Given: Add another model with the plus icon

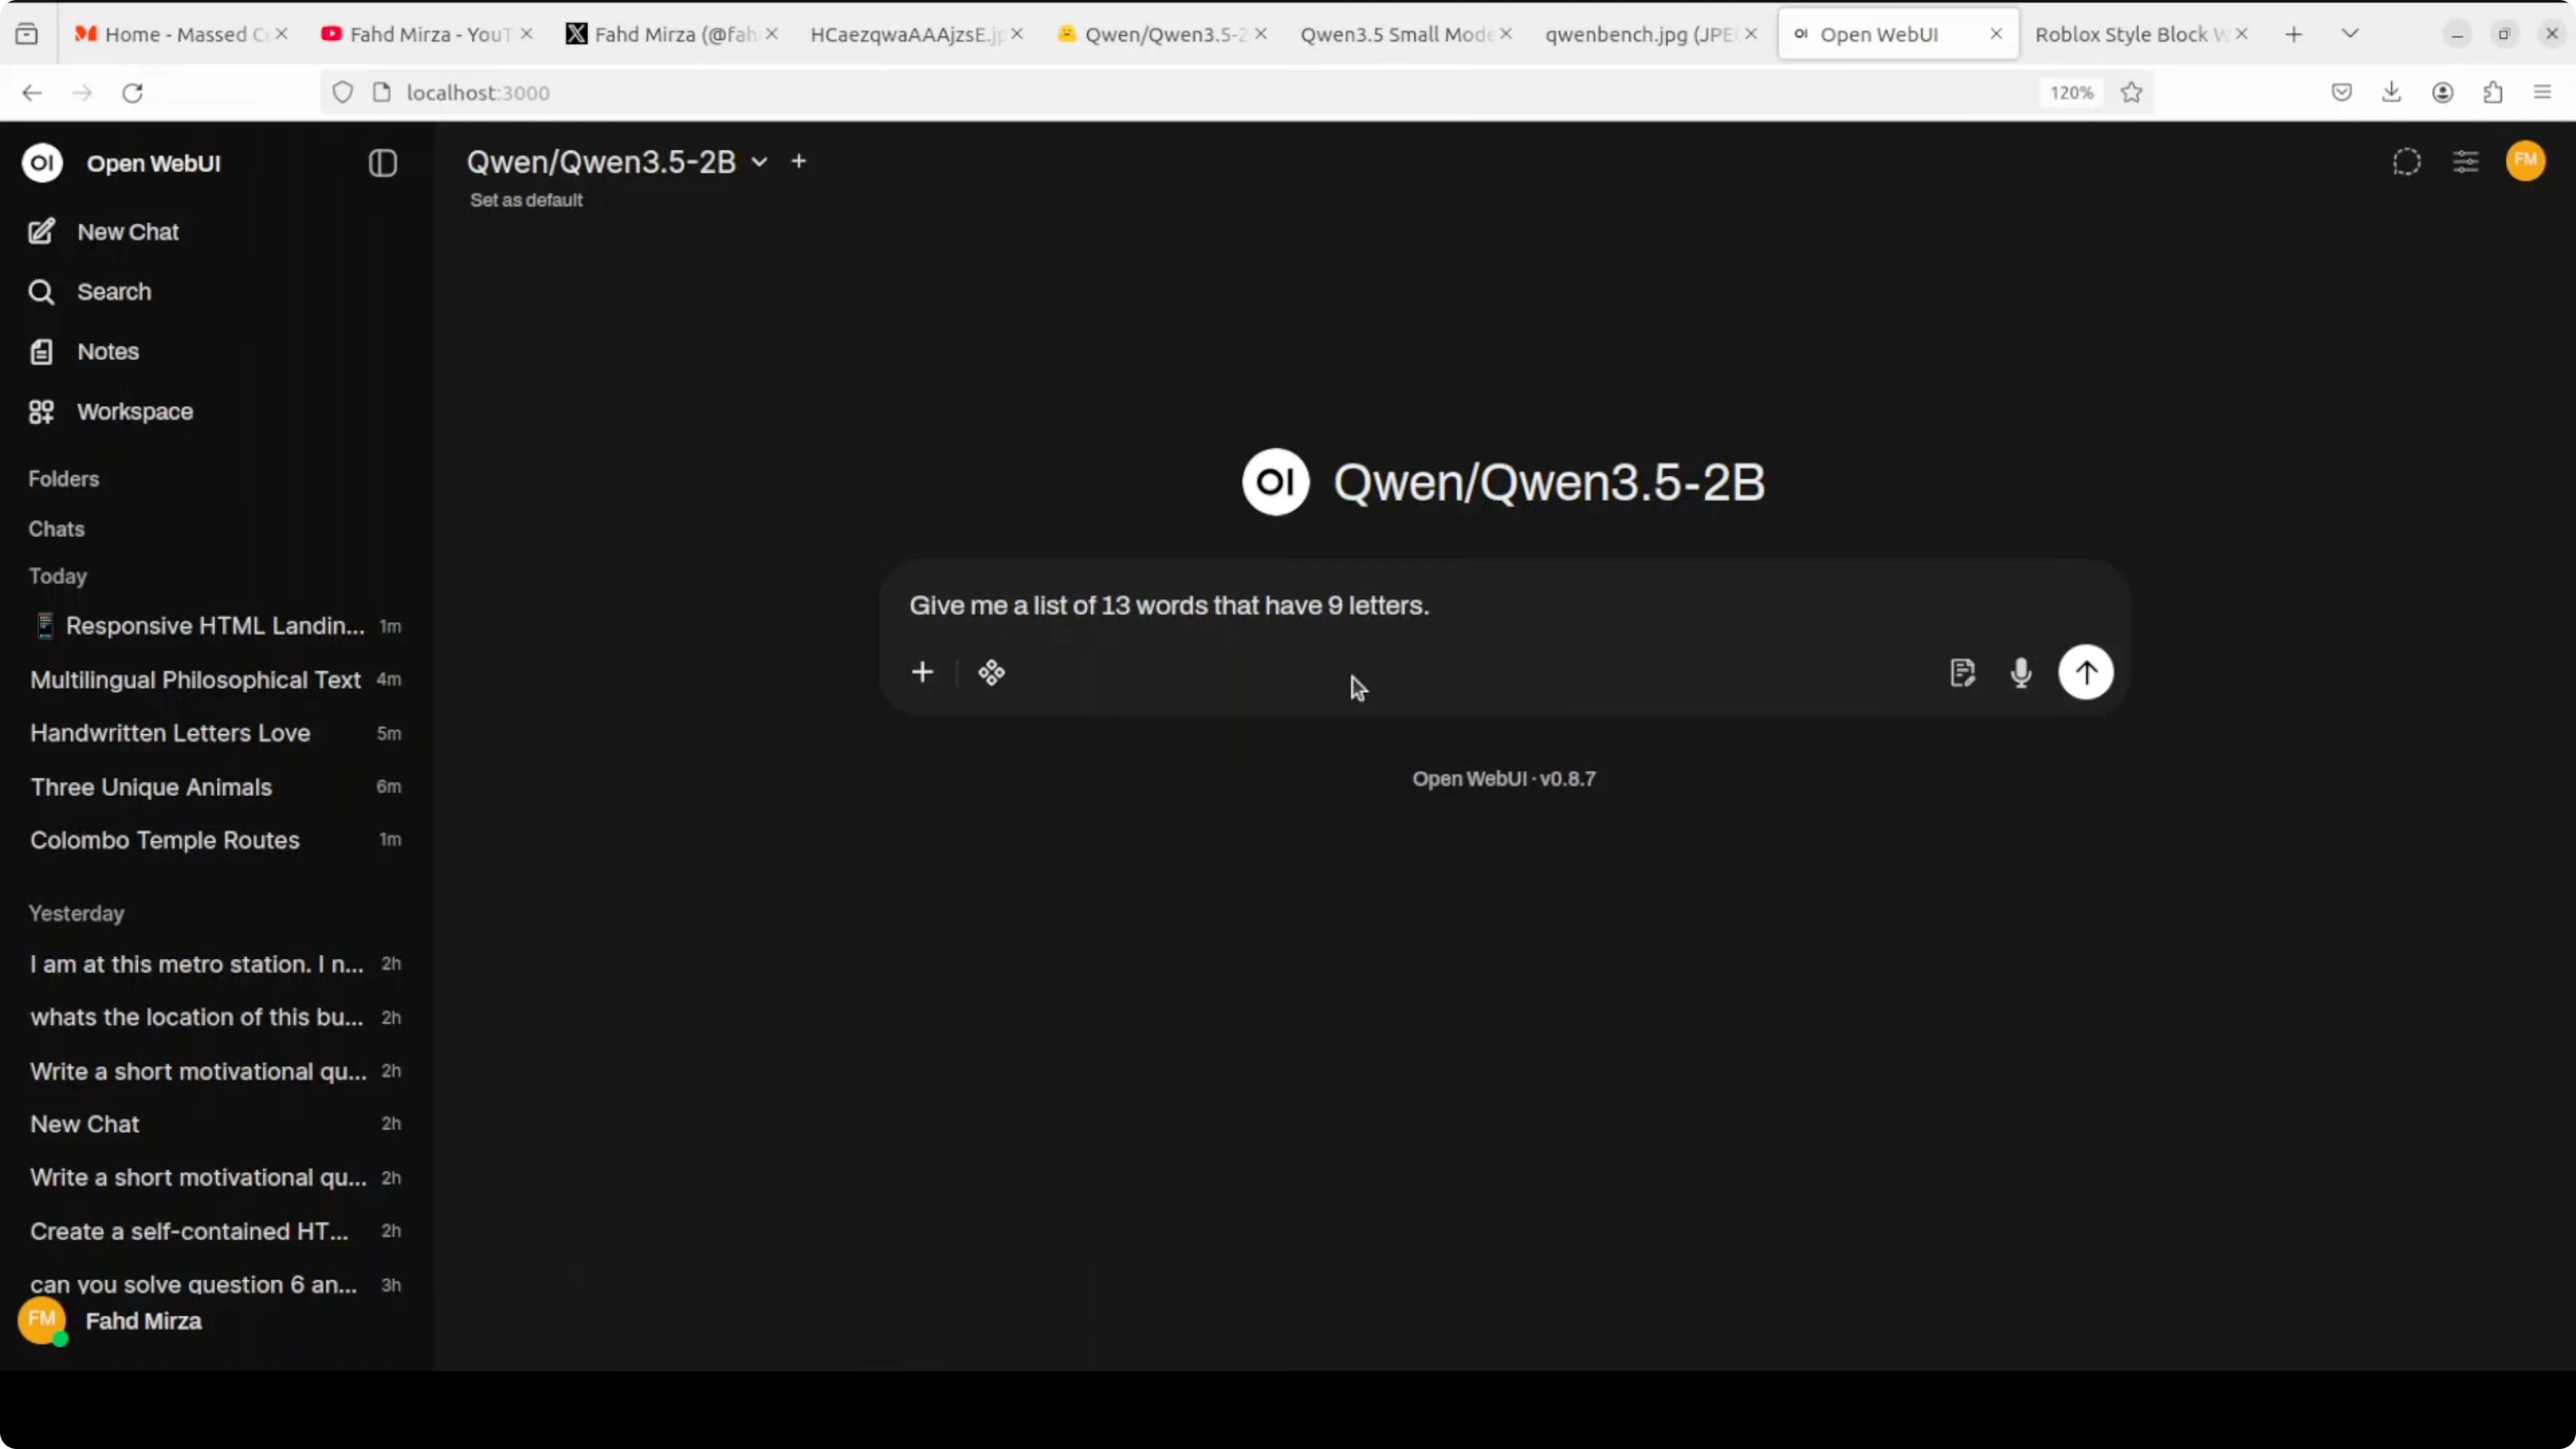Looking at the screenshot, I should coord(798,161).
